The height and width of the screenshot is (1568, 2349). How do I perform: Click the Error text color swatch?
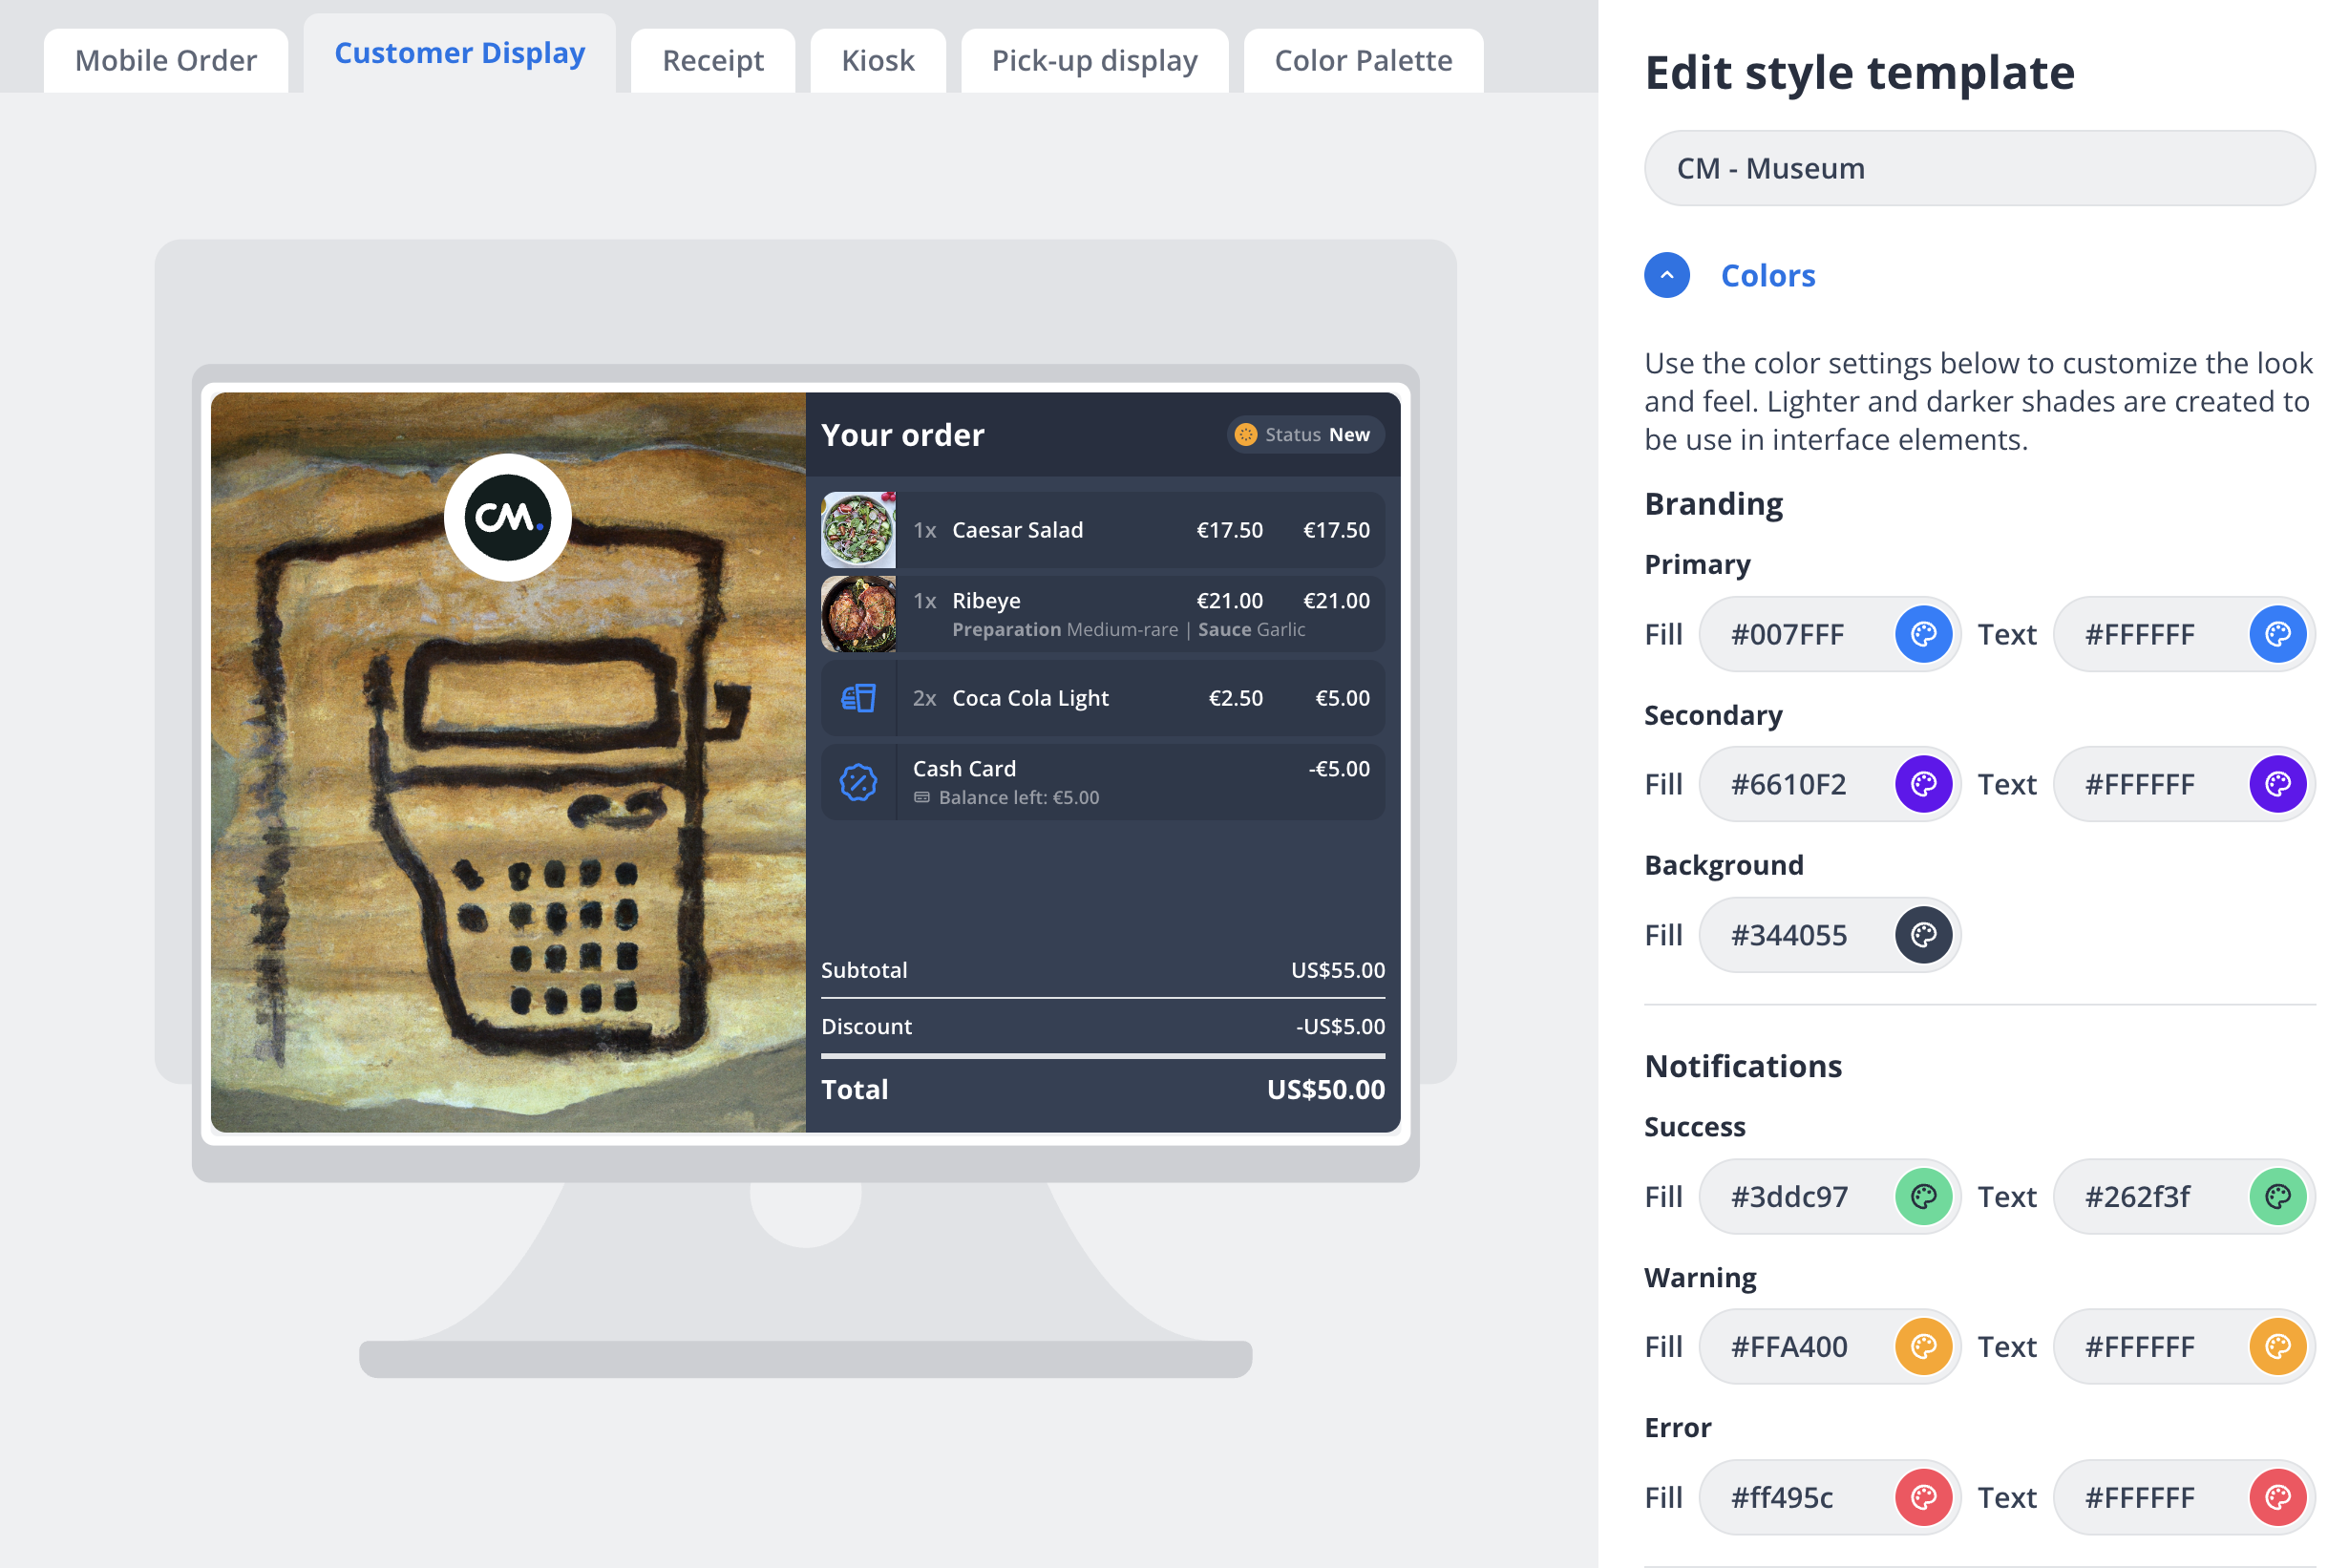[2276, 1497]
